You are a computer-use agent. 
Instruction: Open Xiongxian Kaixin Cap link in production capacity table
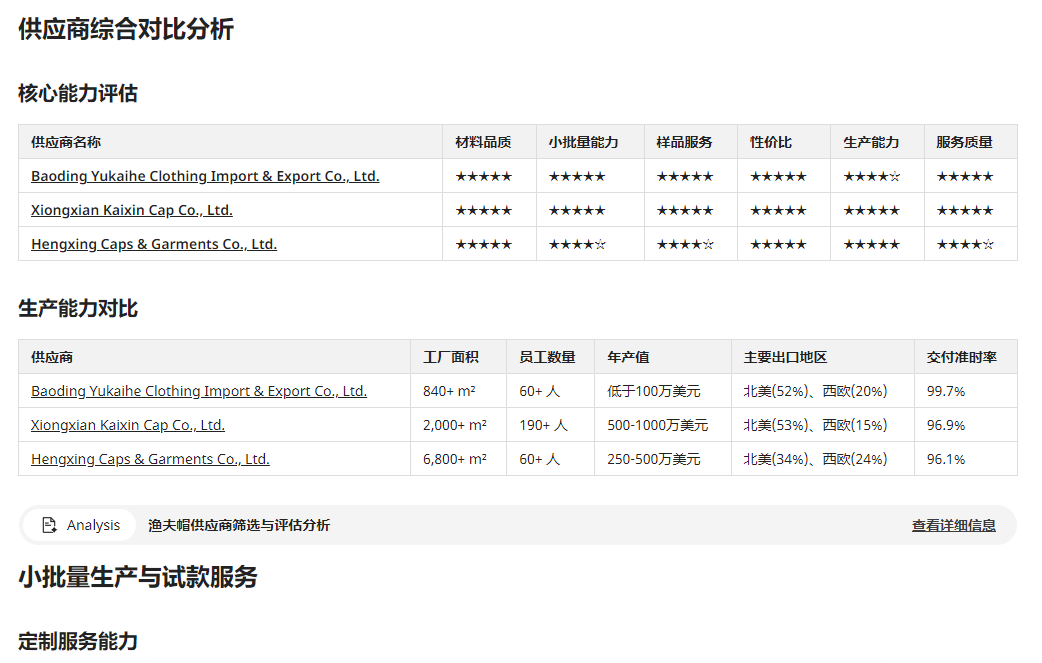pyautogui.click(x=128, y=425)
